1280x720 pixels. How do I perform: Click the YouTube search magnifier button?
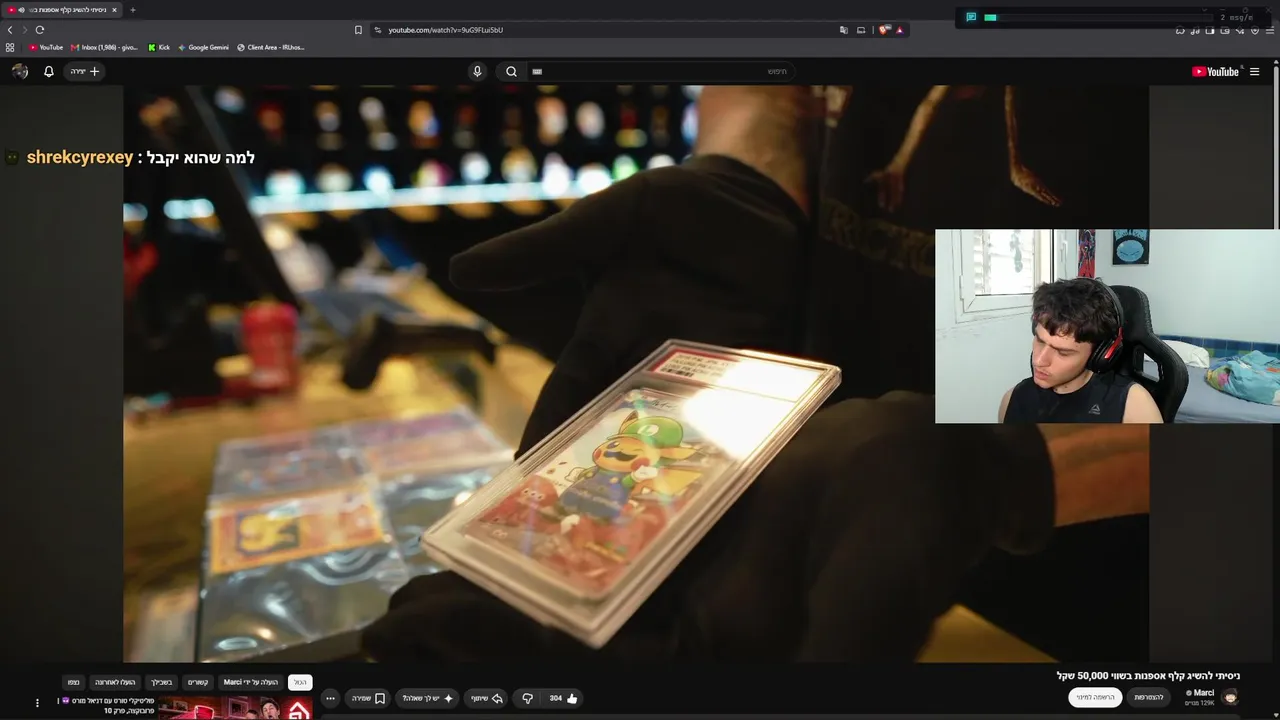tap(511, 71)
